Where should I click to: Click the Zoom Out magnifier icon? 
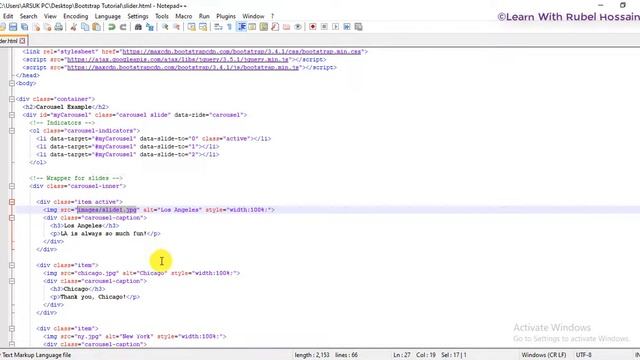(176, 27)
